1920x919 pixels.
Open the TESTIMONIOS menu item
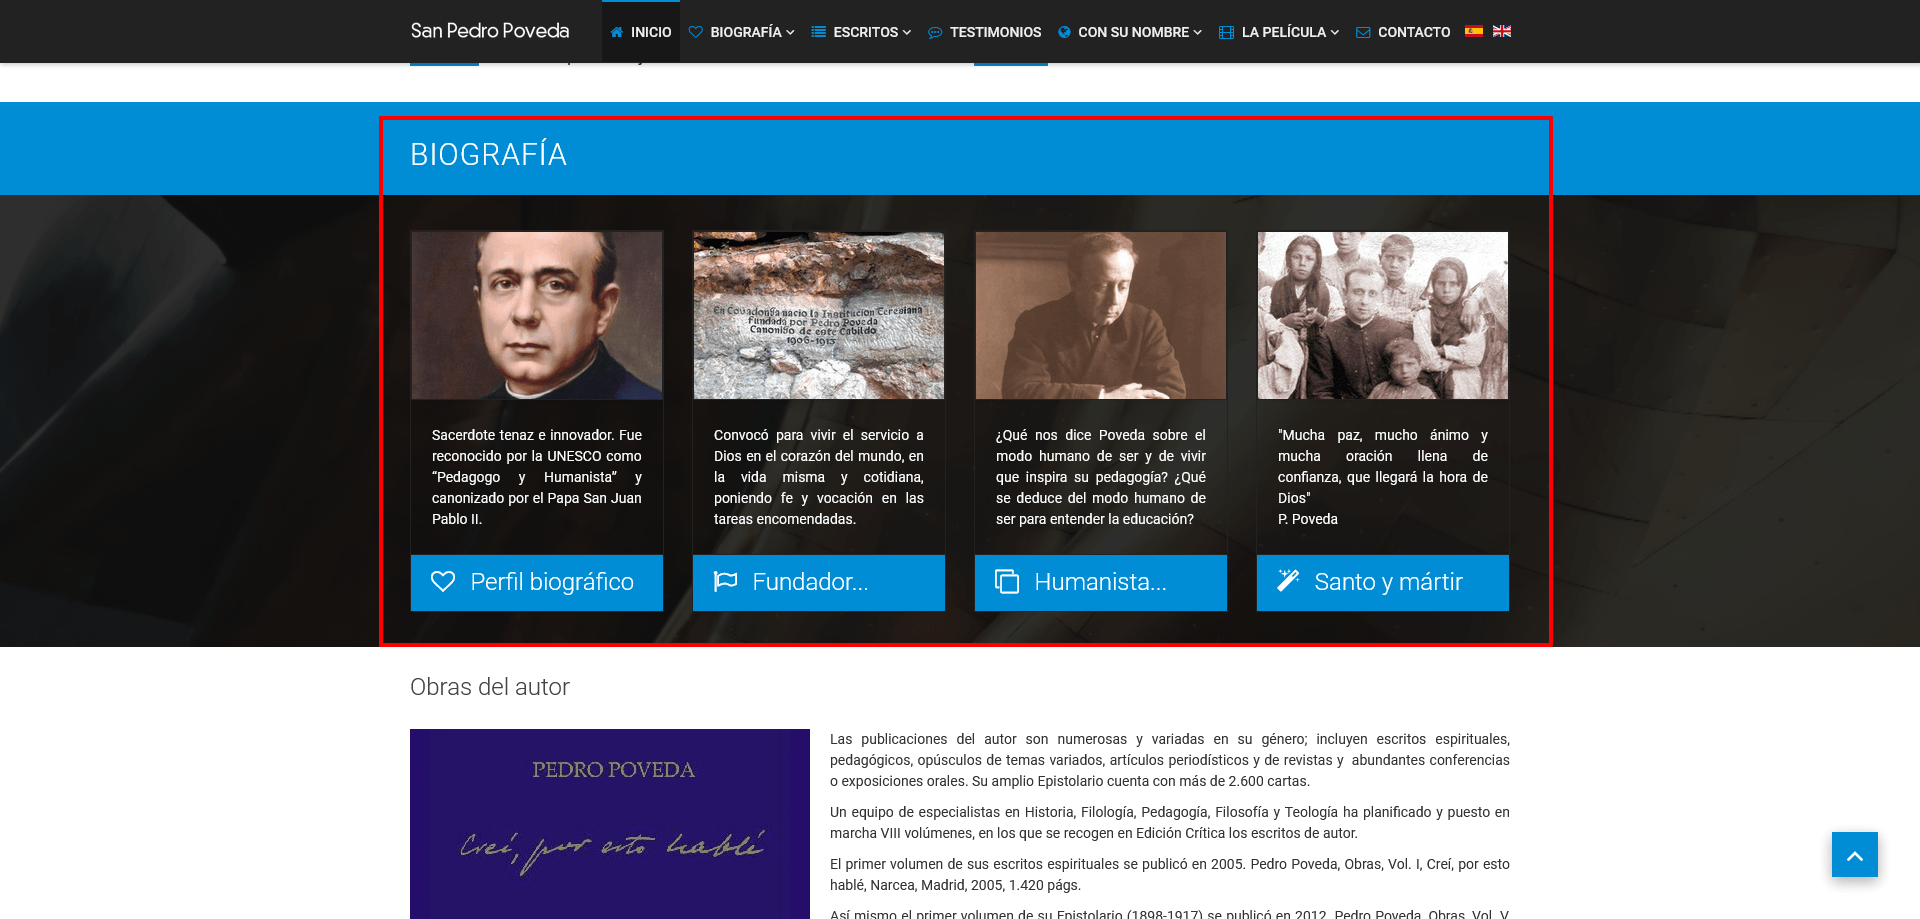tap(985, 32)
